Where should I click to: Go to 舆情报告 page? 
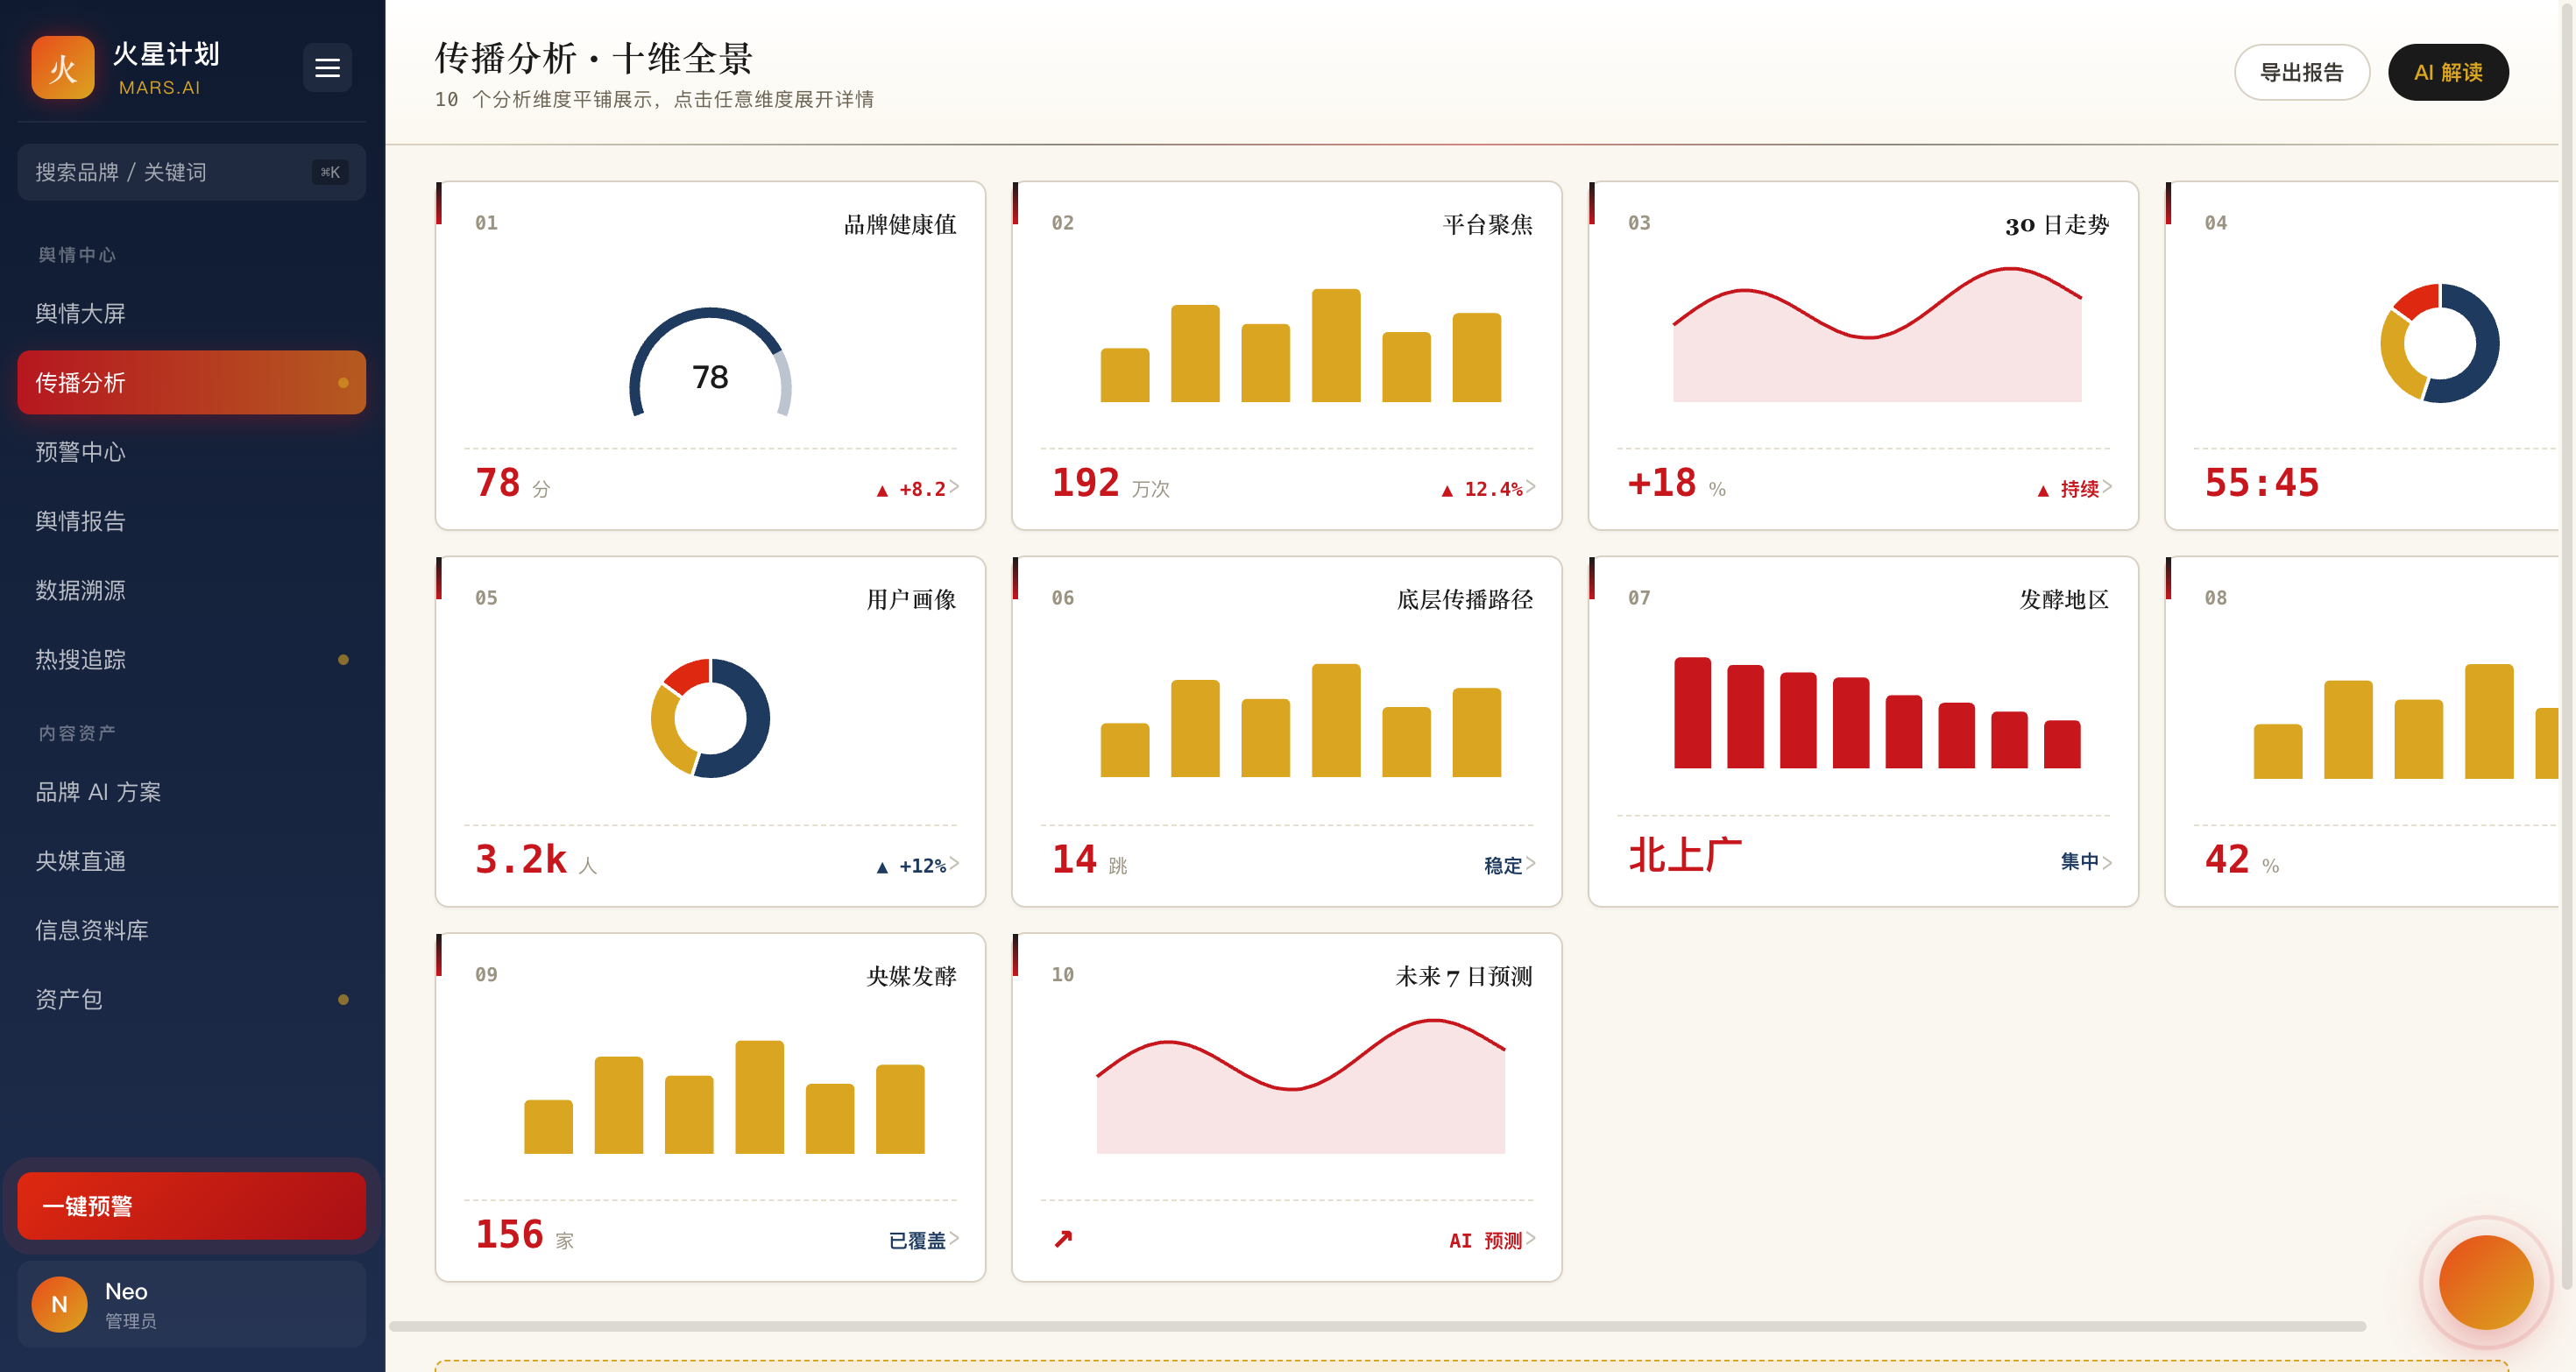[191, 521]
